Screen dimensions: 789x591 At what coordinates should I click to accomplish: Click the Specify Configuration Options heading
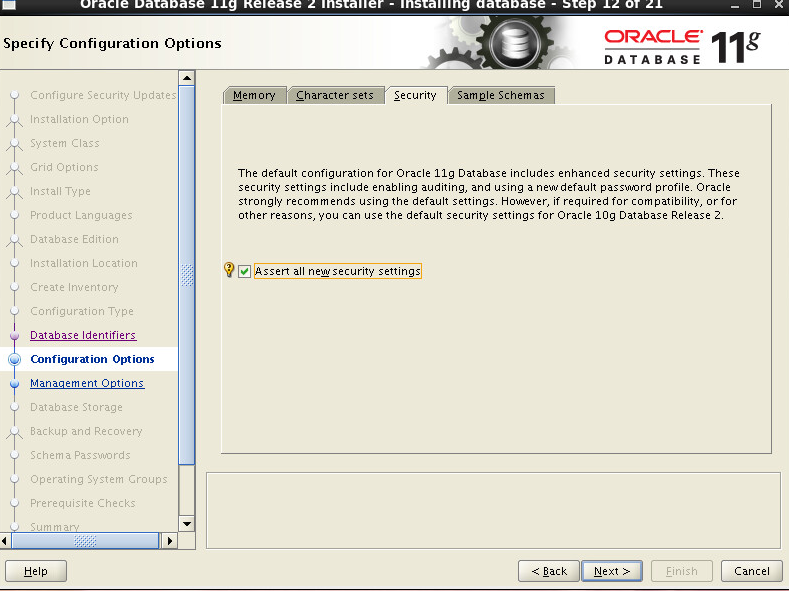coord(112,44)
